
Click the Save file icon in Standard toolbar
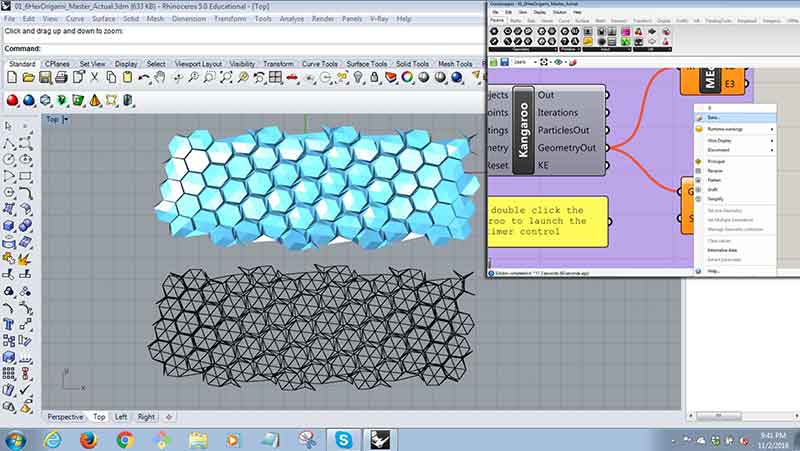(x=46, y=78)
